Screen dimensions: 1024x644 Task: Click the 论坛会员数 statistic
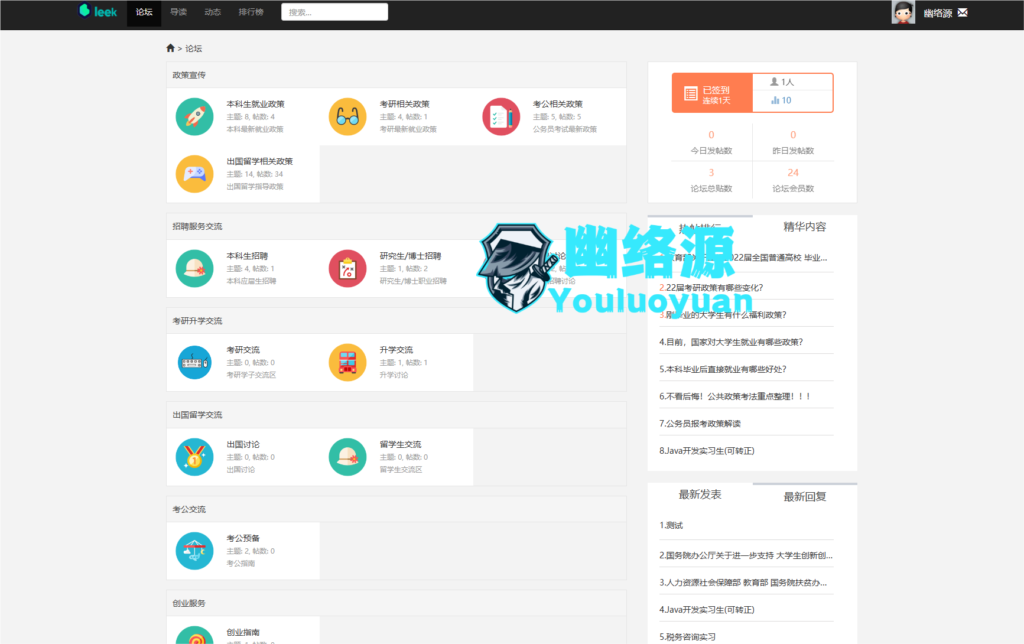pyautogui.click(x=793, y=180)
